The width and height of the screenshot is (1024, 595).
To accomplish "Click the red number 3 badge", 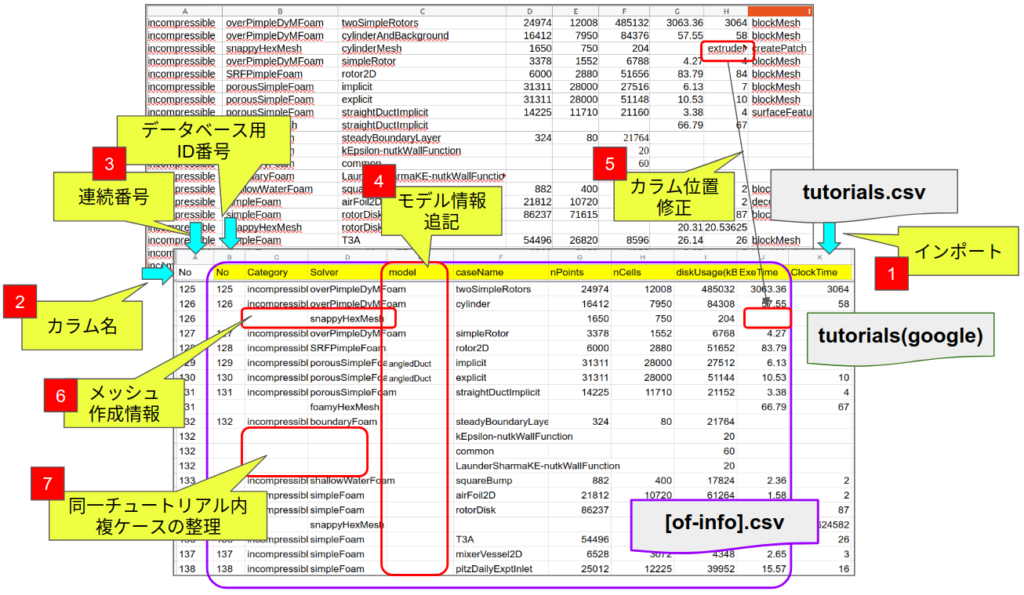I will pyautogui.click(x=106, y=164).
